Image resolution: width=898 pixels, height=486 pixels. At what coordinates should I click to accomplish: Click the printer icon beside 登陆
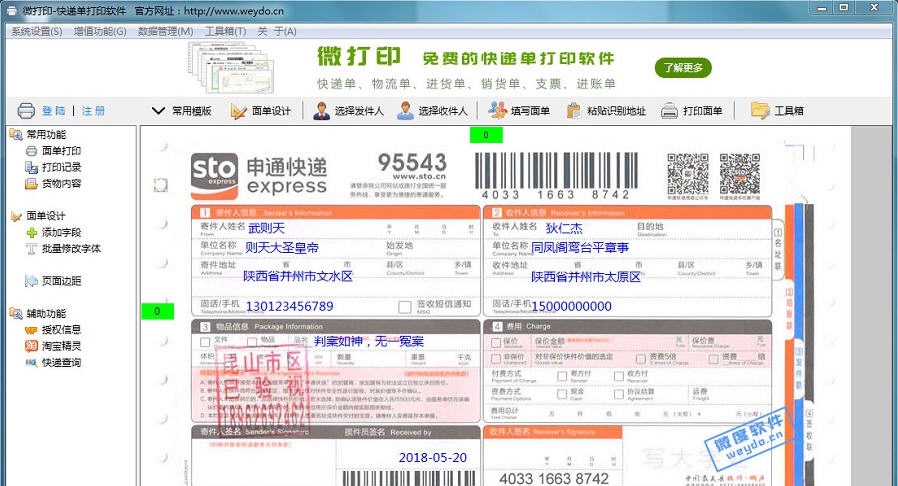click(26, 110)
